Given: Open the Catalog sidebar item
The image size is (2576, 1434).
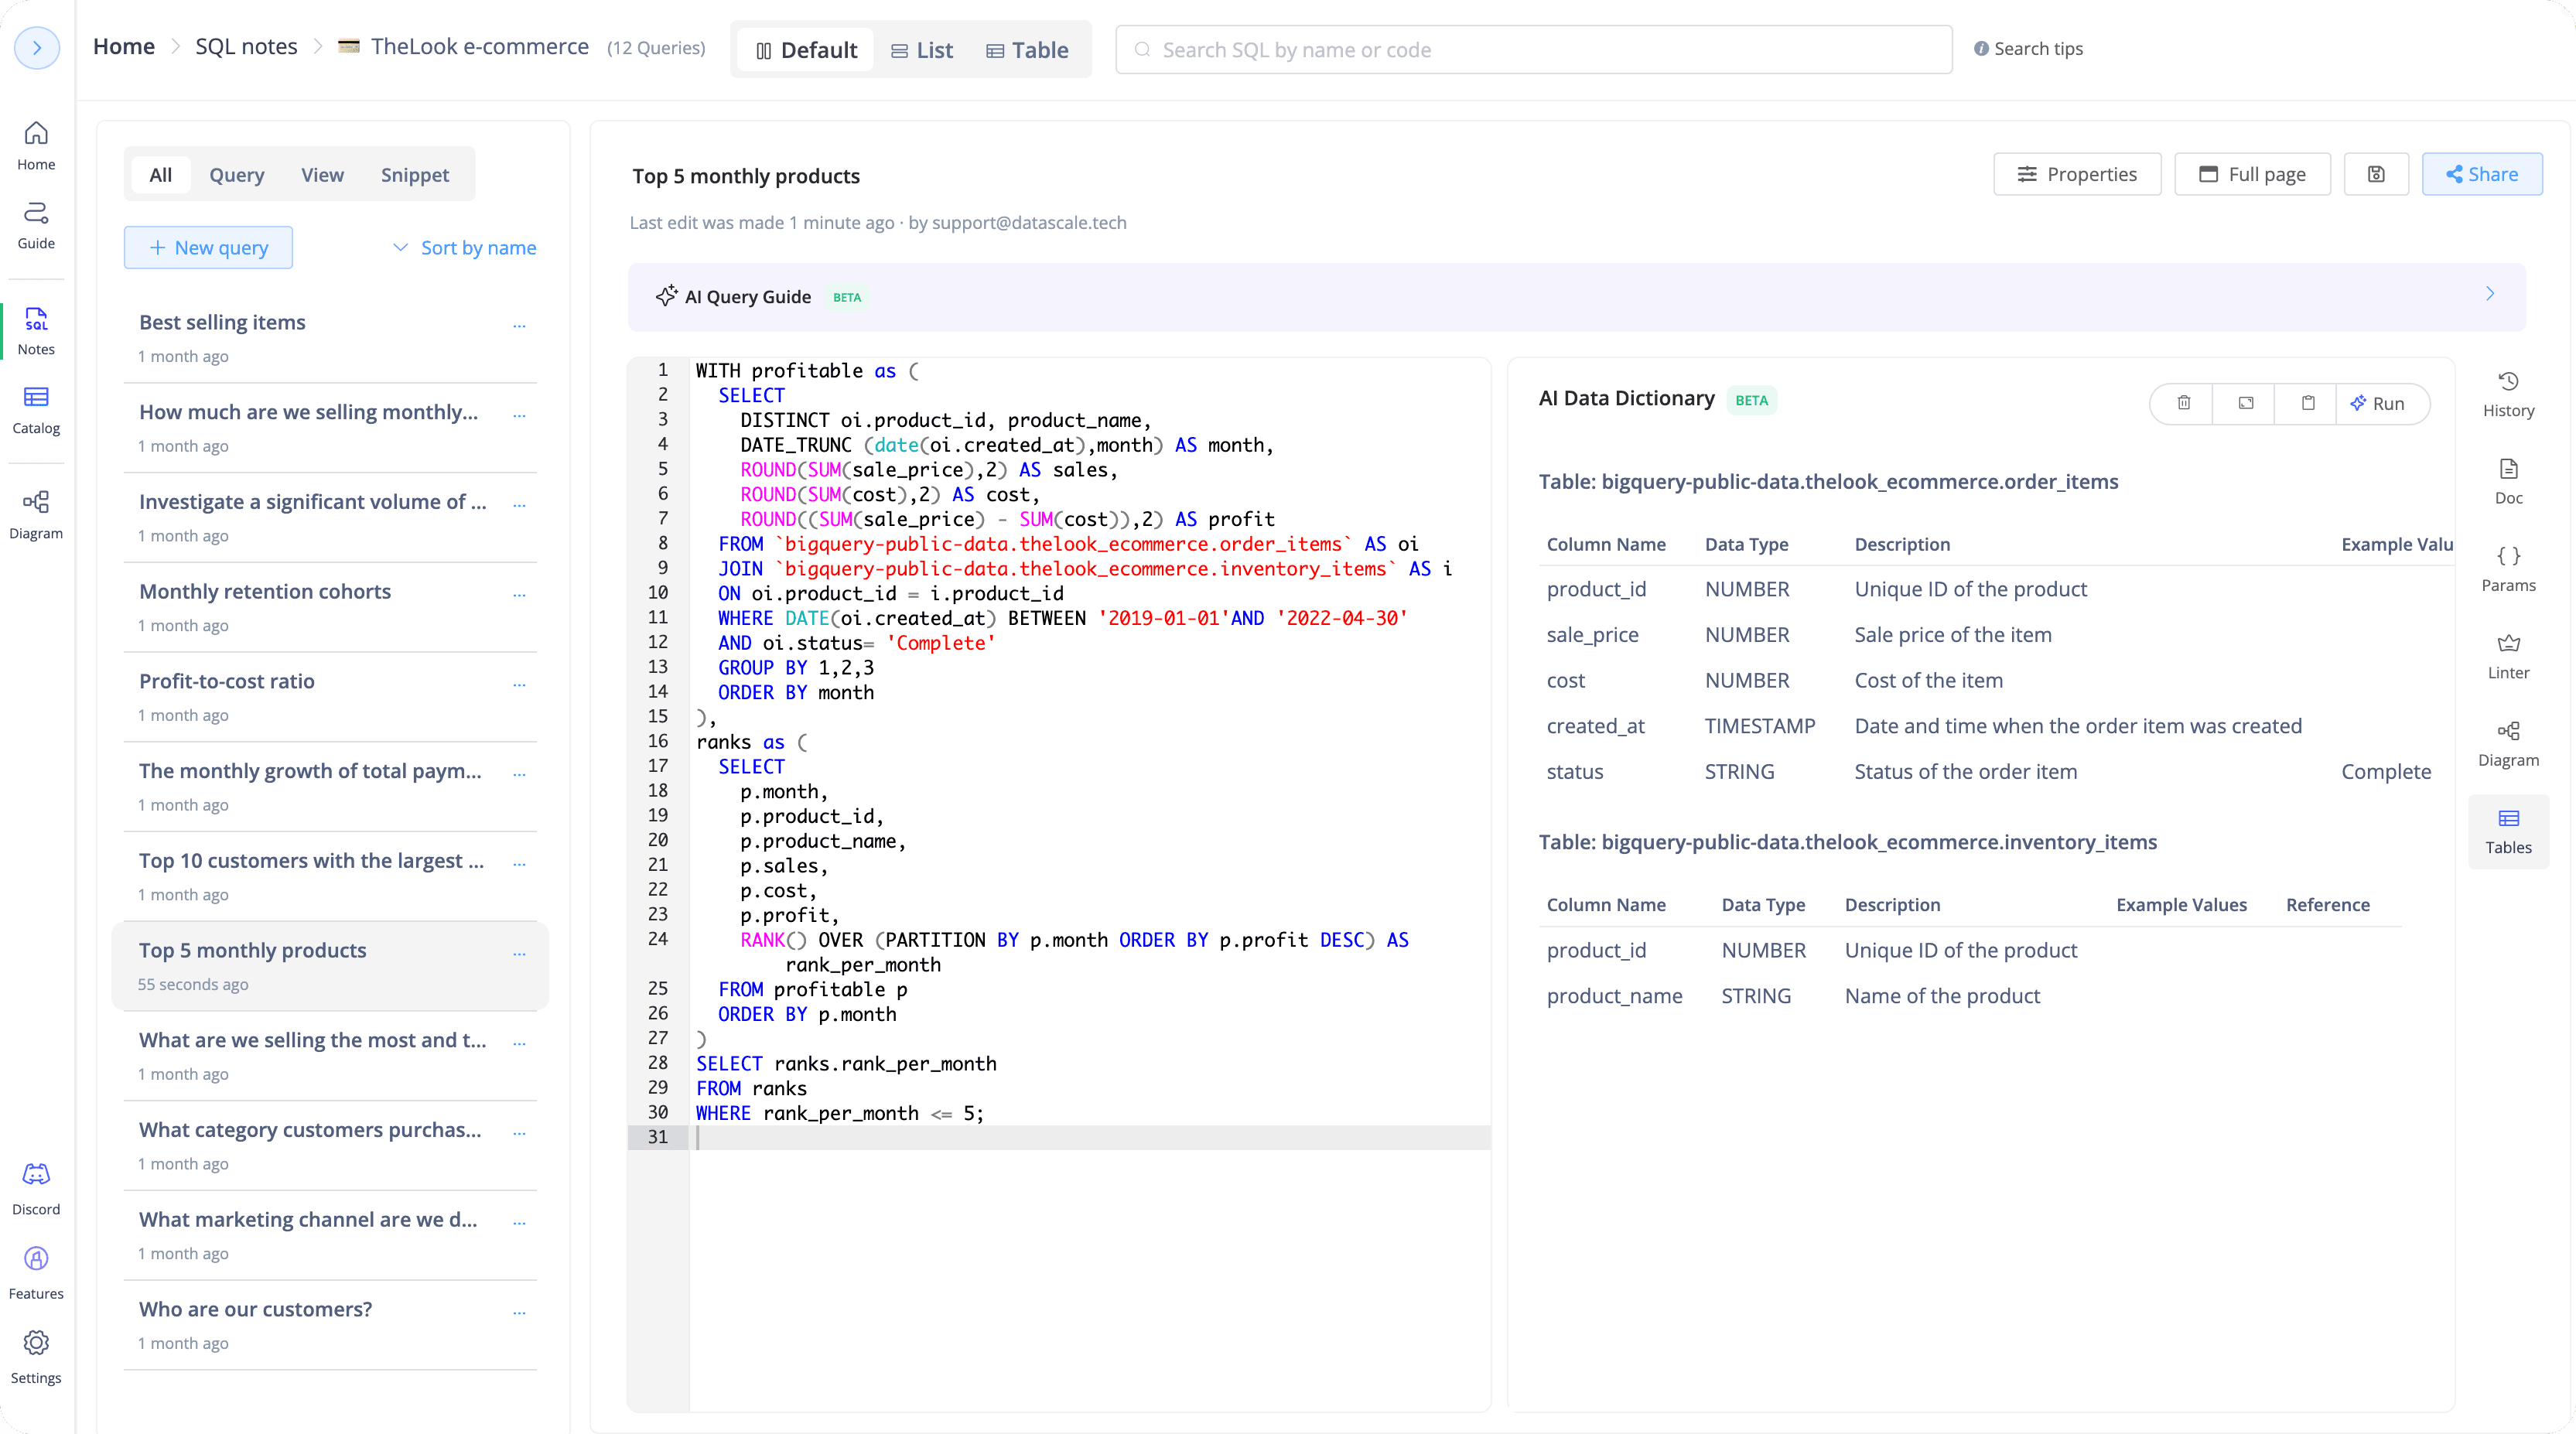Looking at the screenshot, I should [36, 410].
